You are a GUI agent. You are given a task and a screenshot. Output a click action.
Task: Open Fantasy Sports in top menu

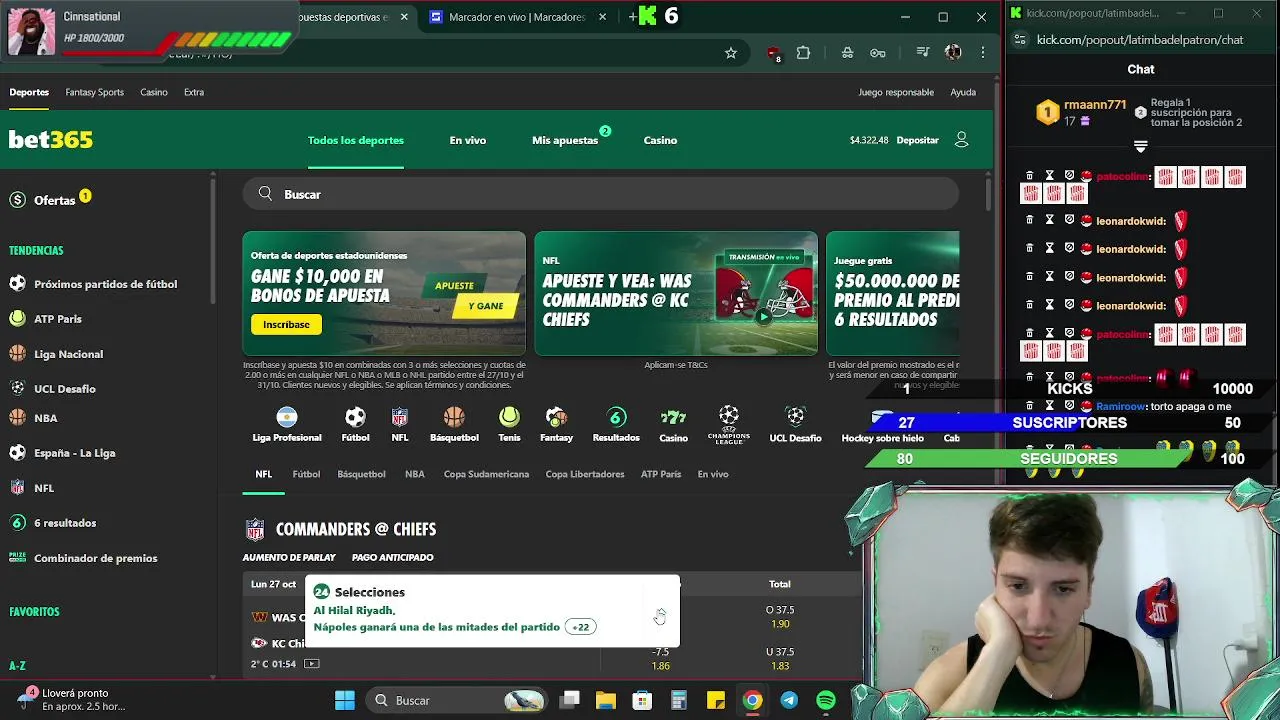click(95, 92)
